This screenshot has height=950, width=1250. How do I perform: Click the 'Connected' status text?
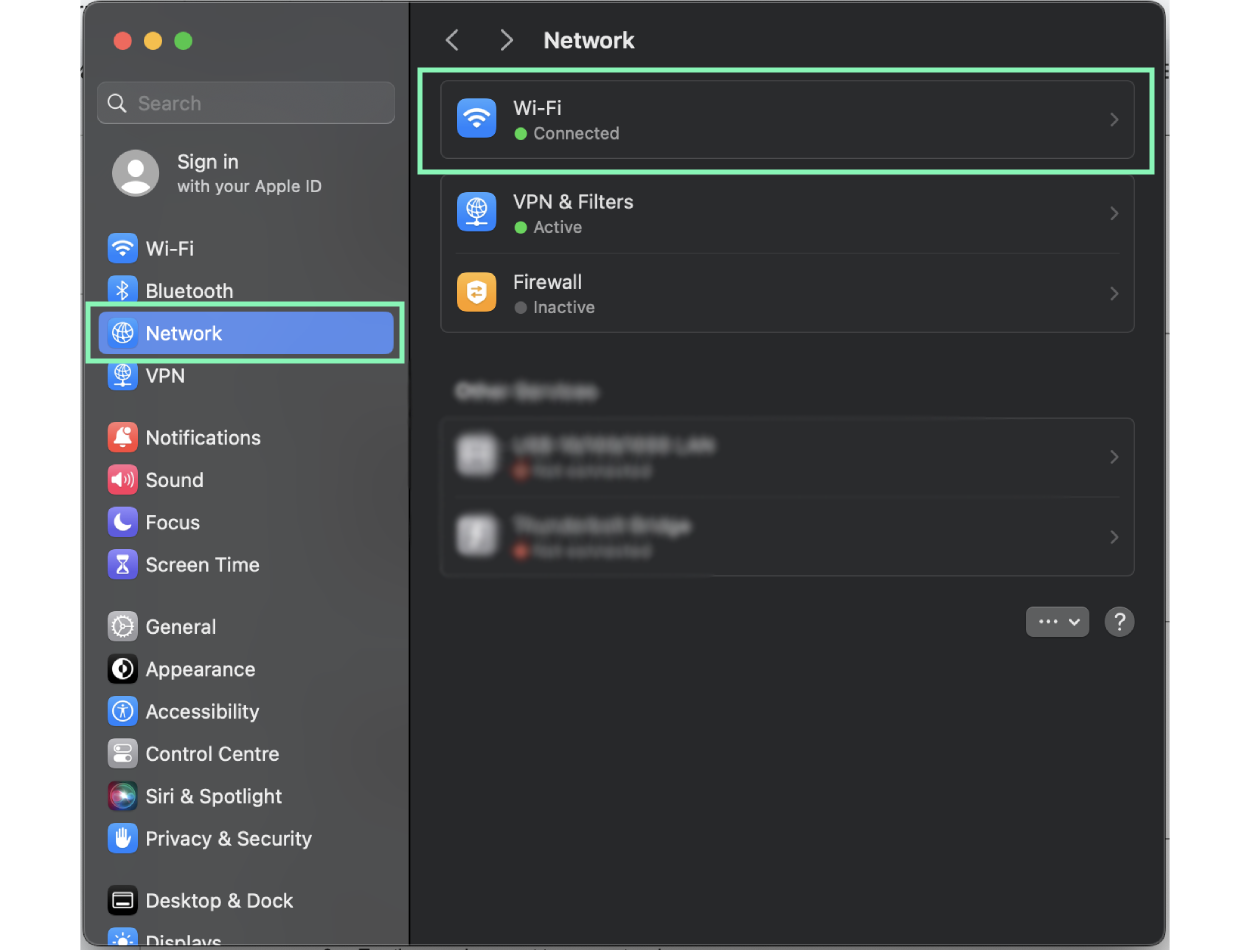pos(576,133)
